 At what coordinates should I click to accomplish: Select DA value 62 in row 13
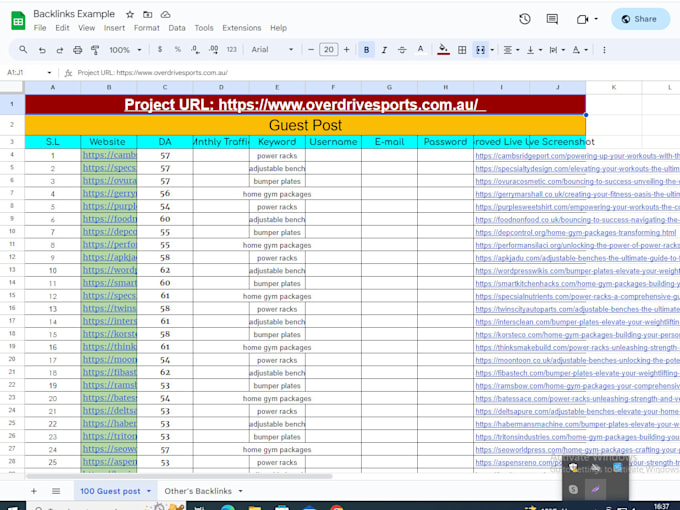coord(165,270)
